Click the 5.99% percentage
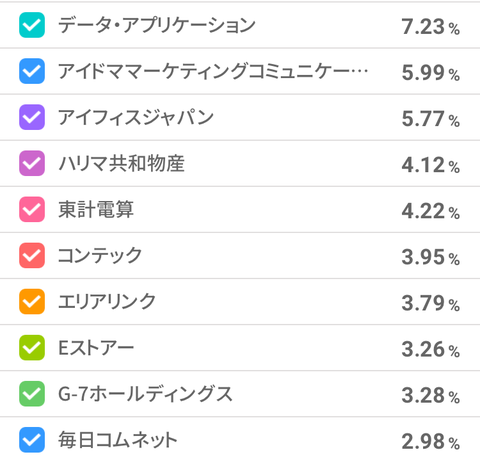The width and height of the screenshot is (480, 459). [431, 73]
